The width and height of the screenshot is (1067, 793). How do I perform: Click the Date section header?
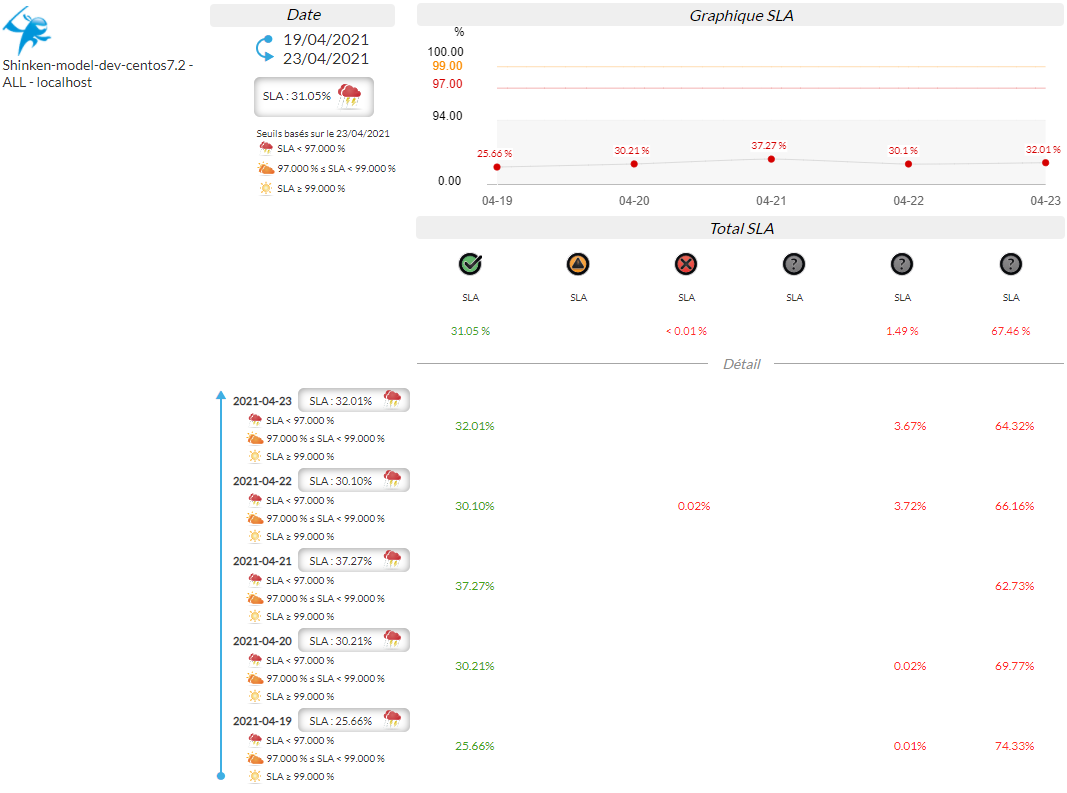(303, 15)
